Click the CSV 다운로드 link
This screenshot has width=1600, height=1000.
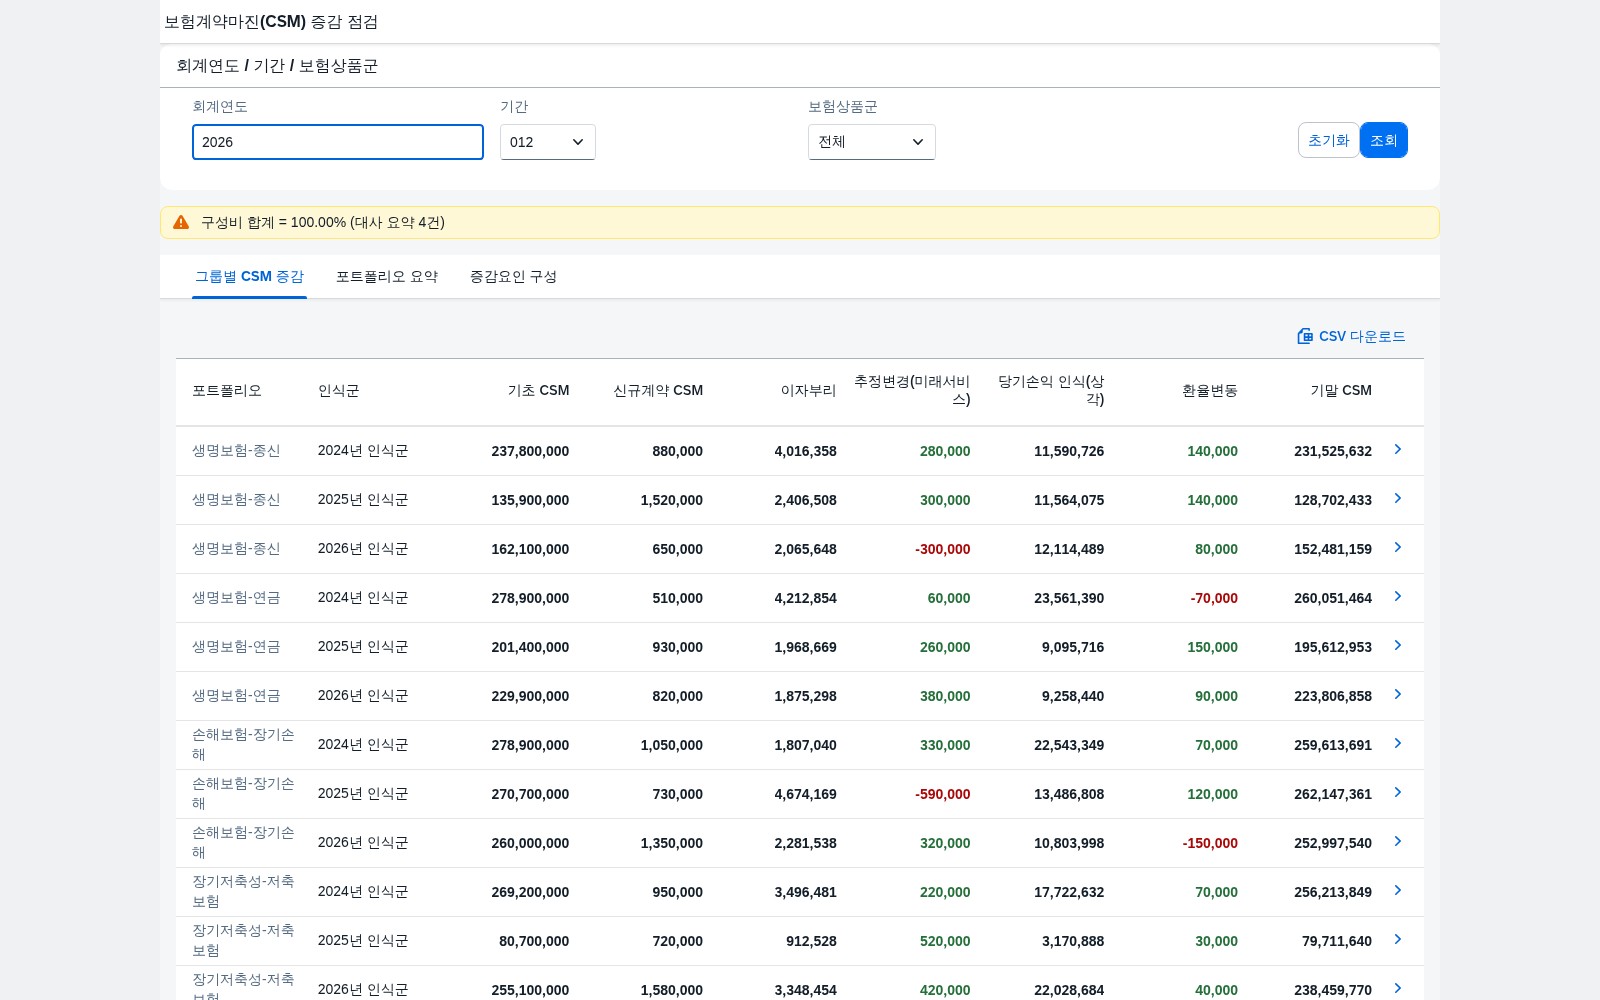[x=1351, y=336]
